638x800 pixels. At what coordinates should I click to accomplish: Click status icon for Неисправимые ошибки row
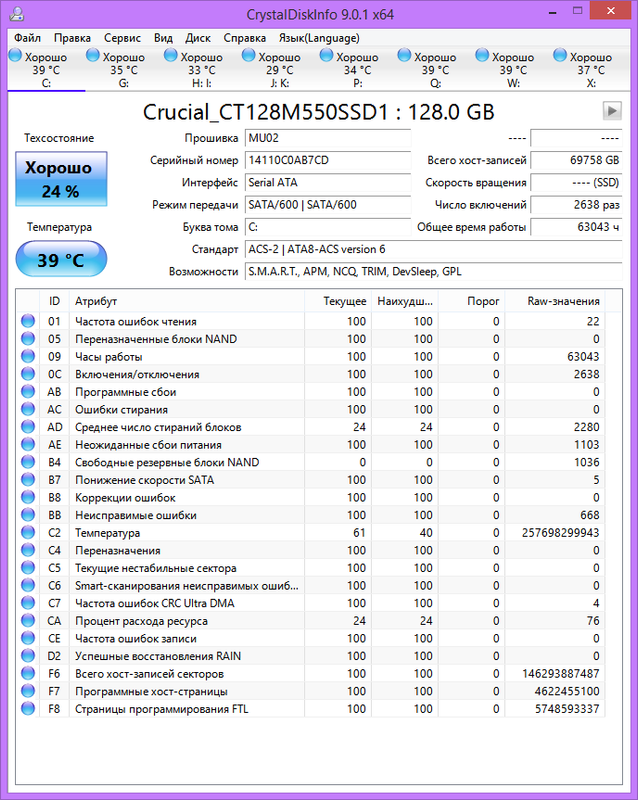pyautogui.click(x=28, y=515)
